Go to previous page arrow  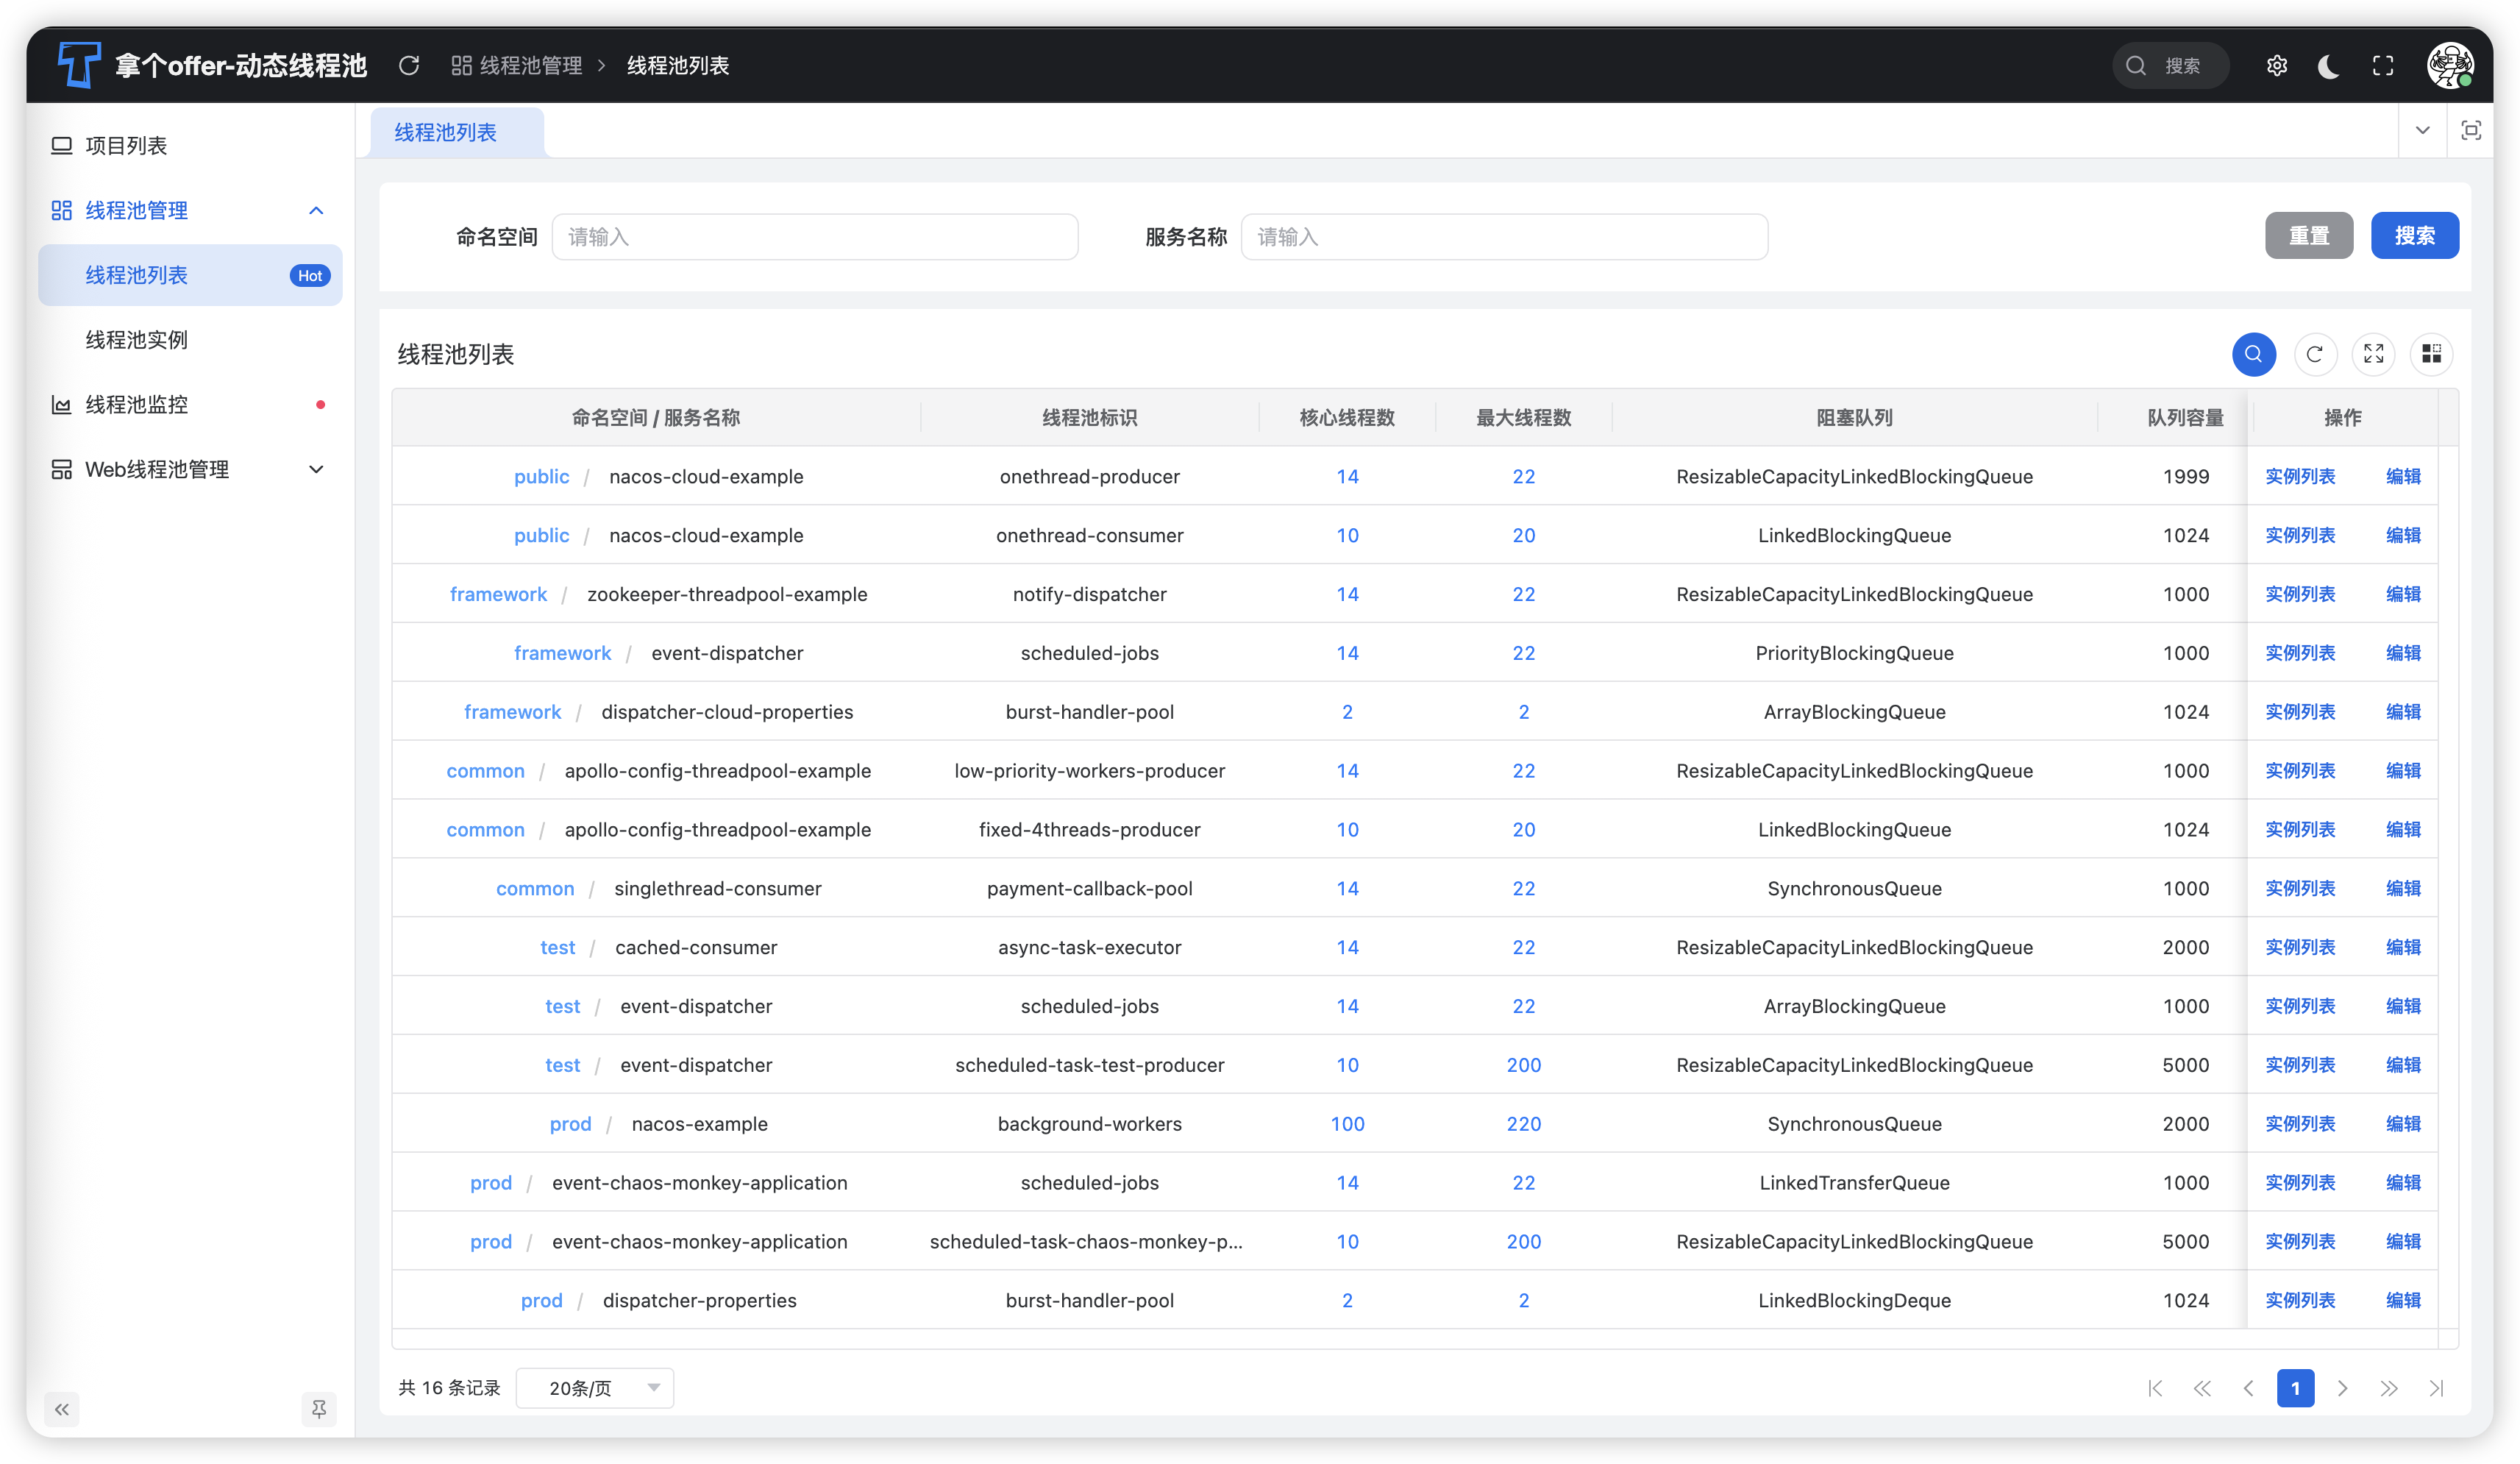pos(2249,1388)
